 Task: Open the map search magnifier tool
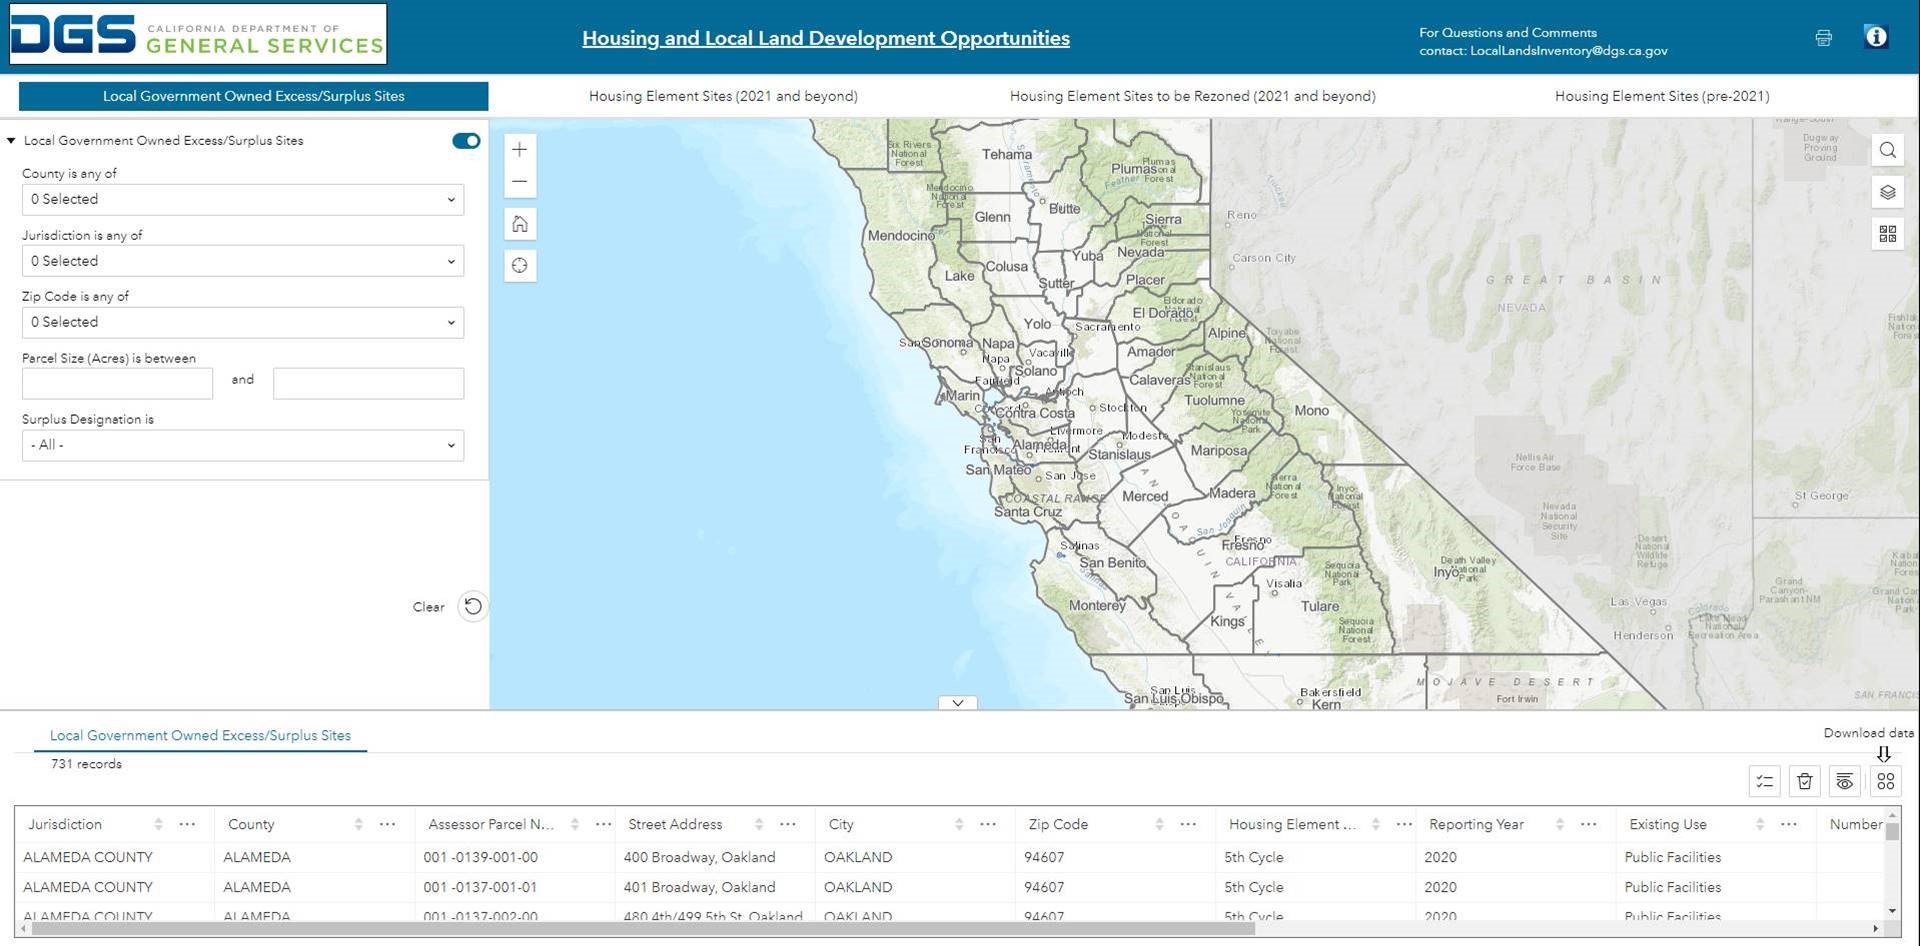click(x=1888, y=150)
